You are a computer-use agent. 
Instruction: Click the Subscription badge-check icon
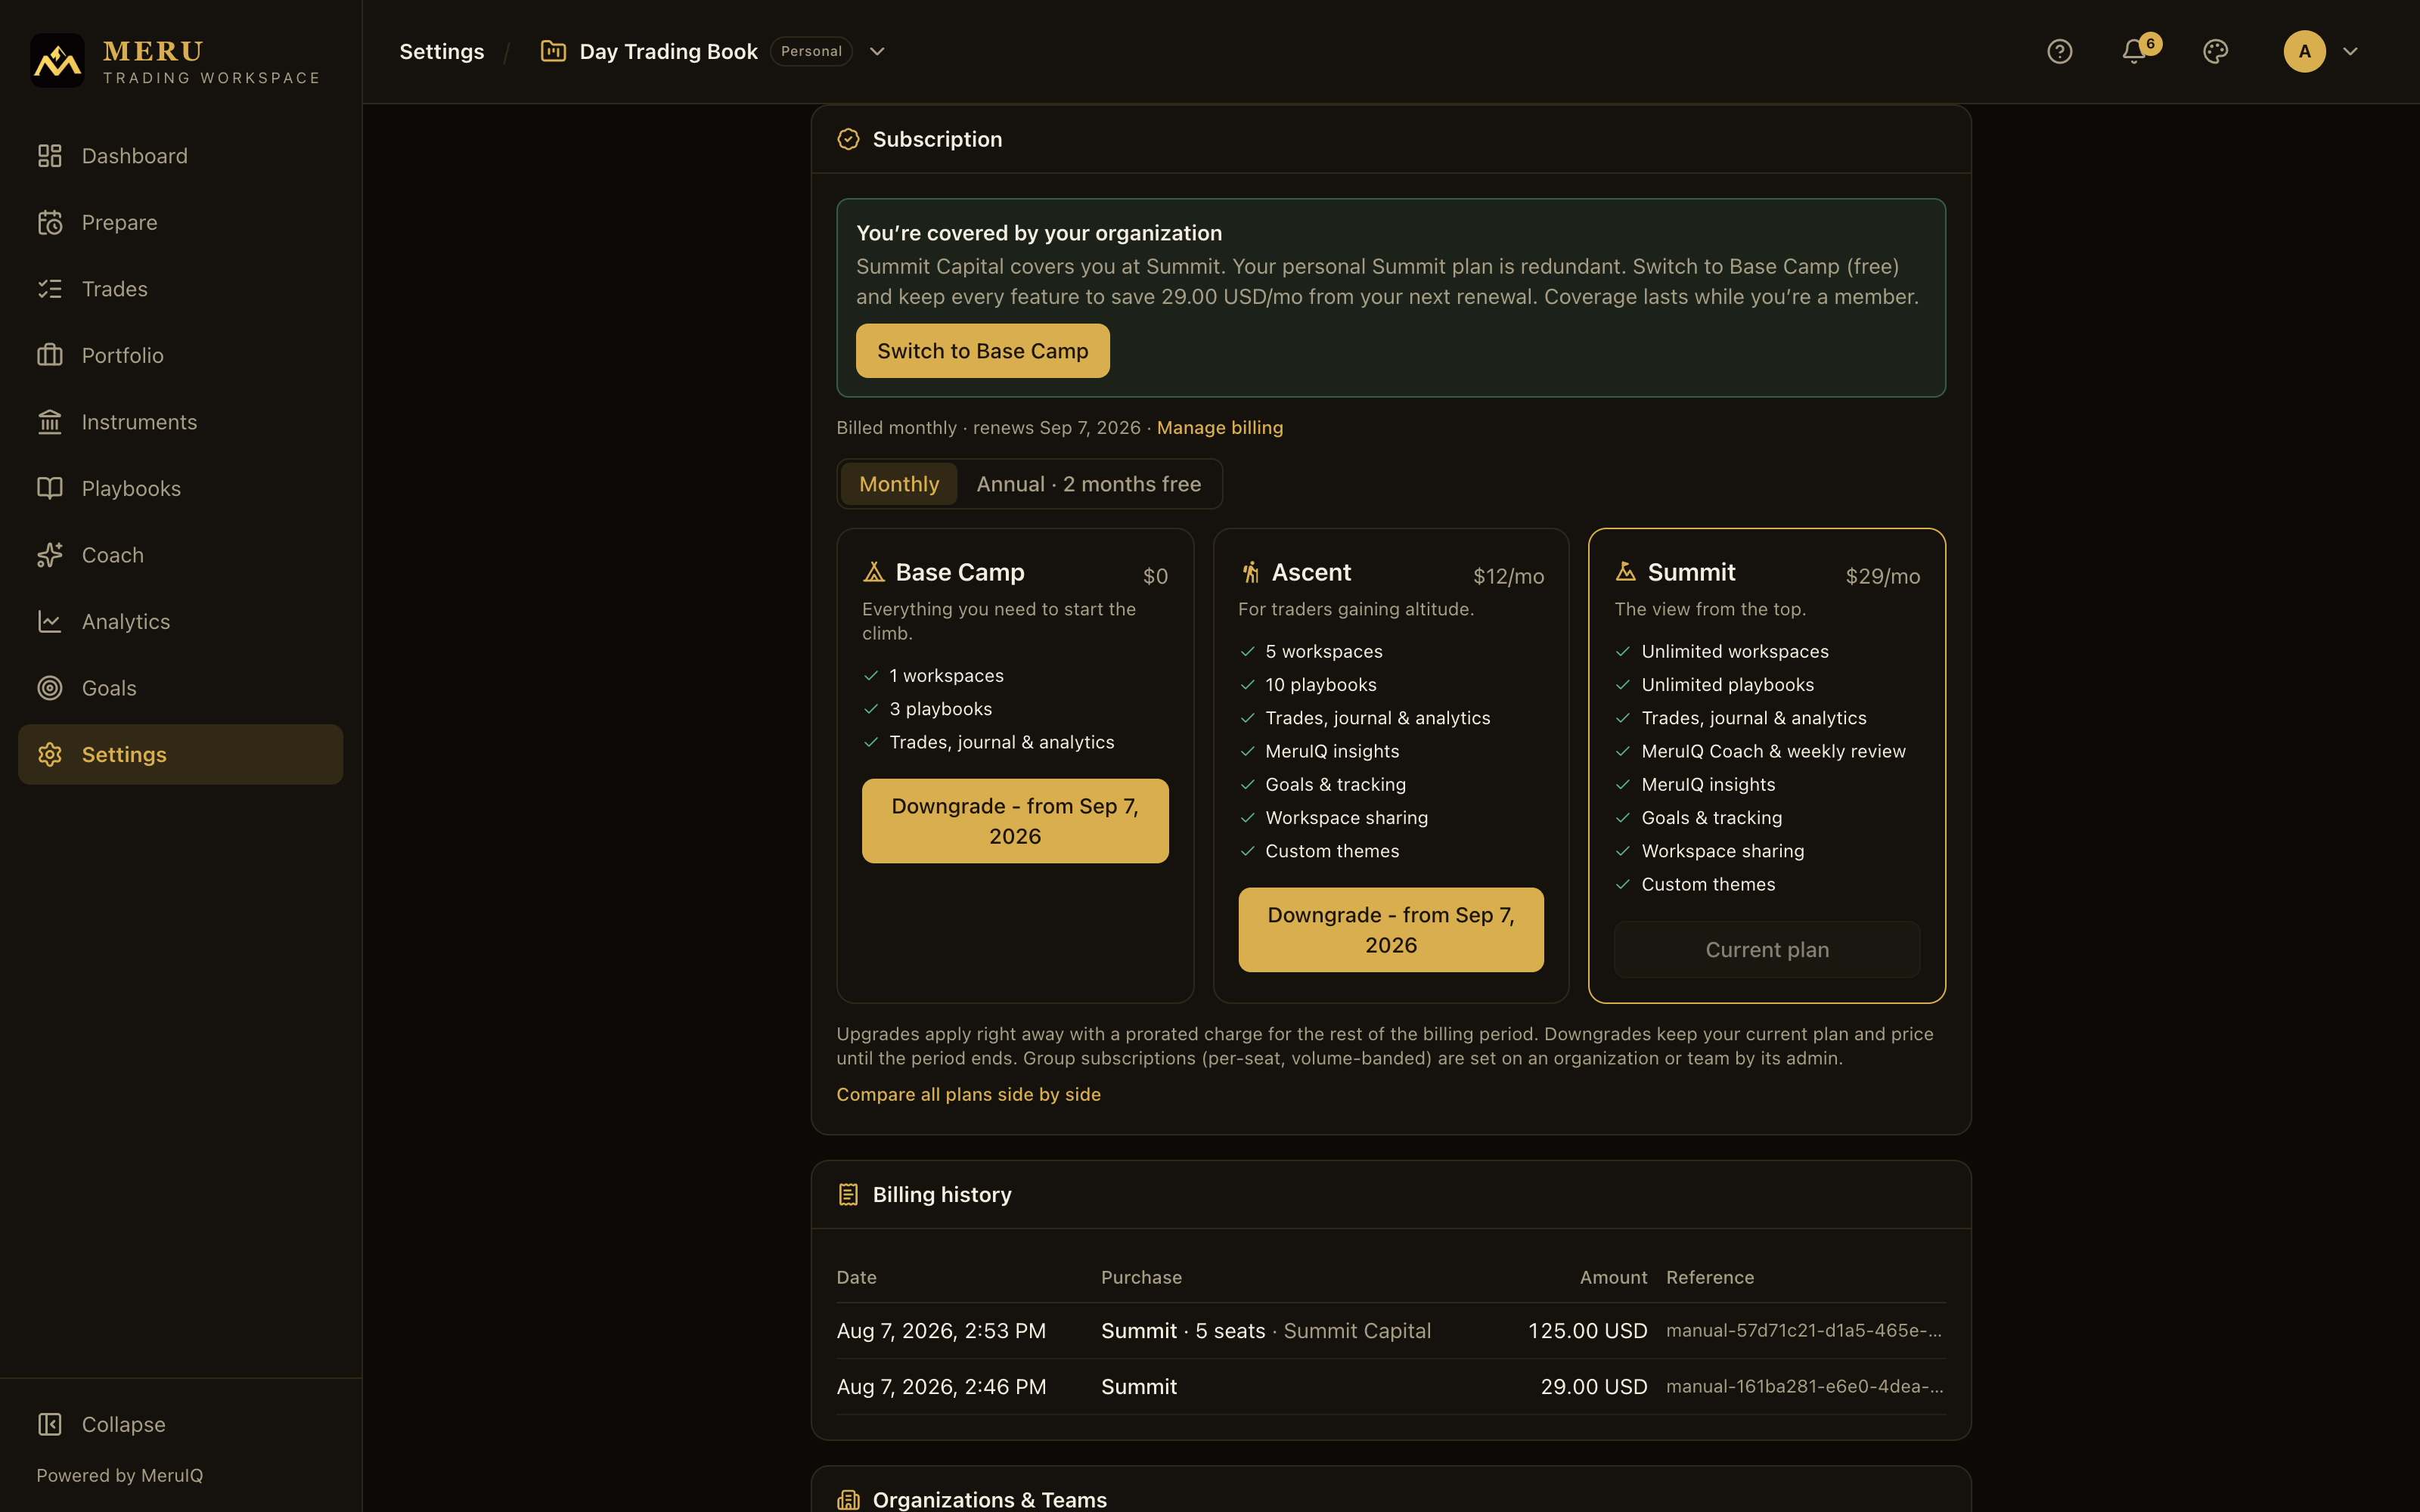click(848, 139)
